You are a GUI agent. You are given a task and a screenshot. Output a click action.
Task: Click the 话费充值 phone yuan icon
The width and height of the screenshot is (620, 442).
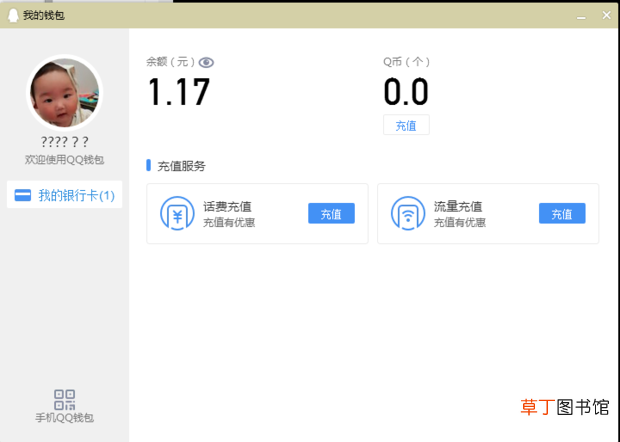pos(177,213)
